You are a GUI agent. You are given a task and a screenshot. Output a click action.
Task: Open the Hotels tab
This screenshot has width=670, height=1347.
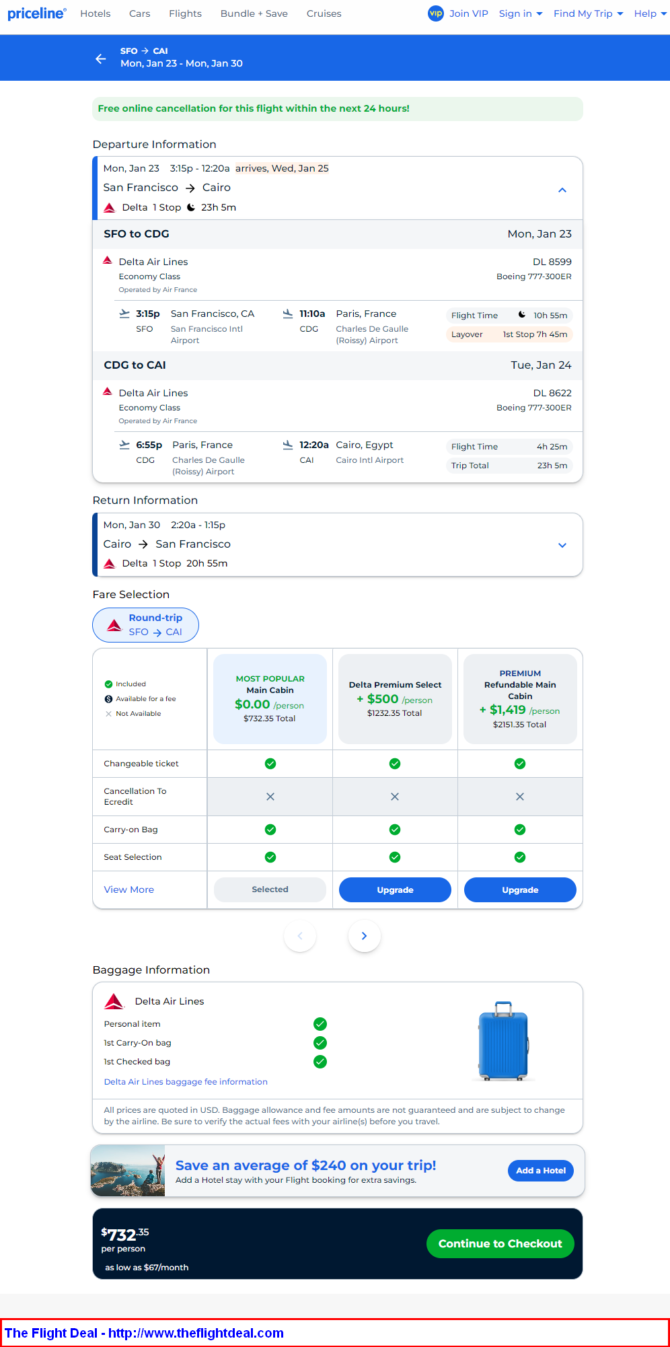tap(95, 14)
